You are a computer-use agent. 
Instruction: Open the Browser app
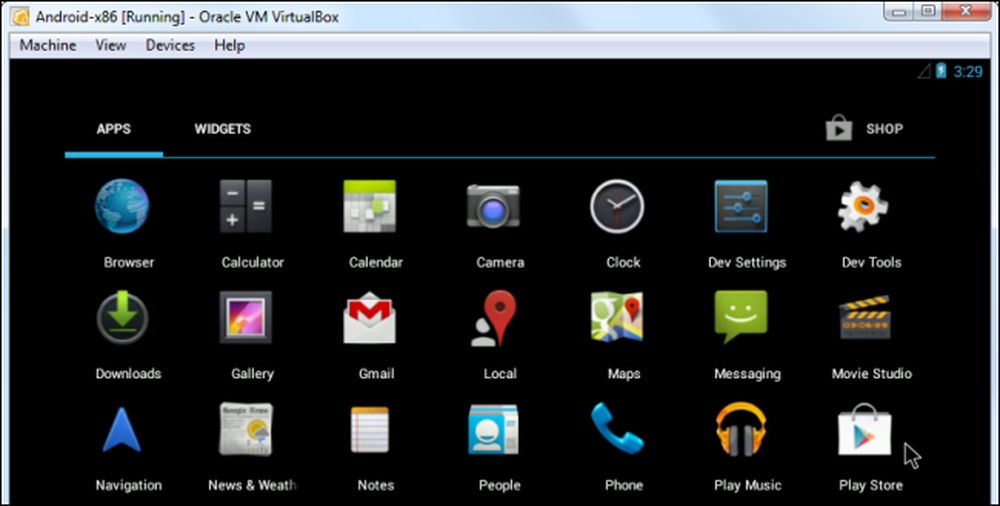coord(122,206)
